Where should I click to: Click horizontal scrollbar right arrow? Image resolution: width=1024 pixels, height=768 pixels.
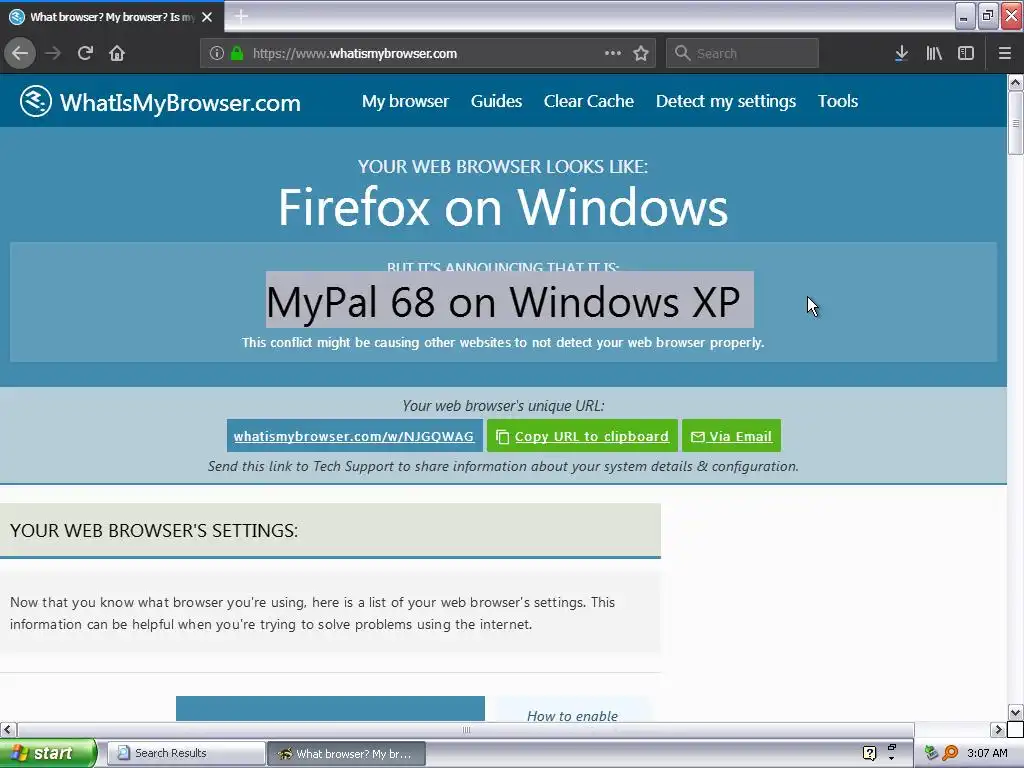click(x=998, y=729)
